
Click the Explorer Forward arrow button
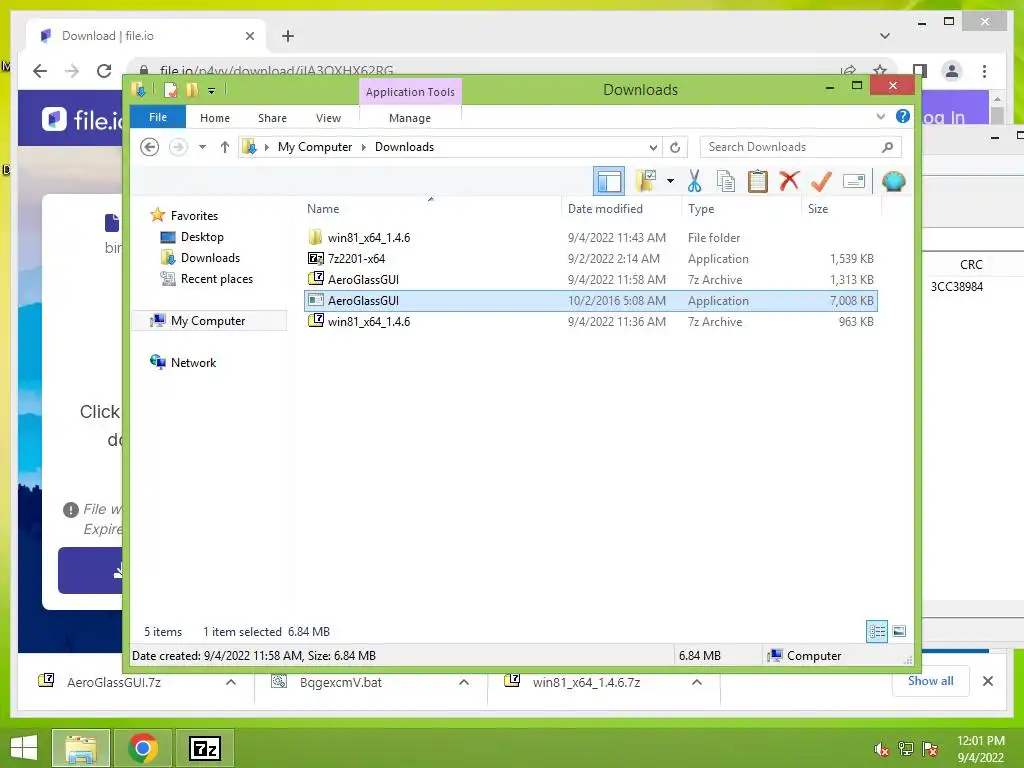click(178, 147)
